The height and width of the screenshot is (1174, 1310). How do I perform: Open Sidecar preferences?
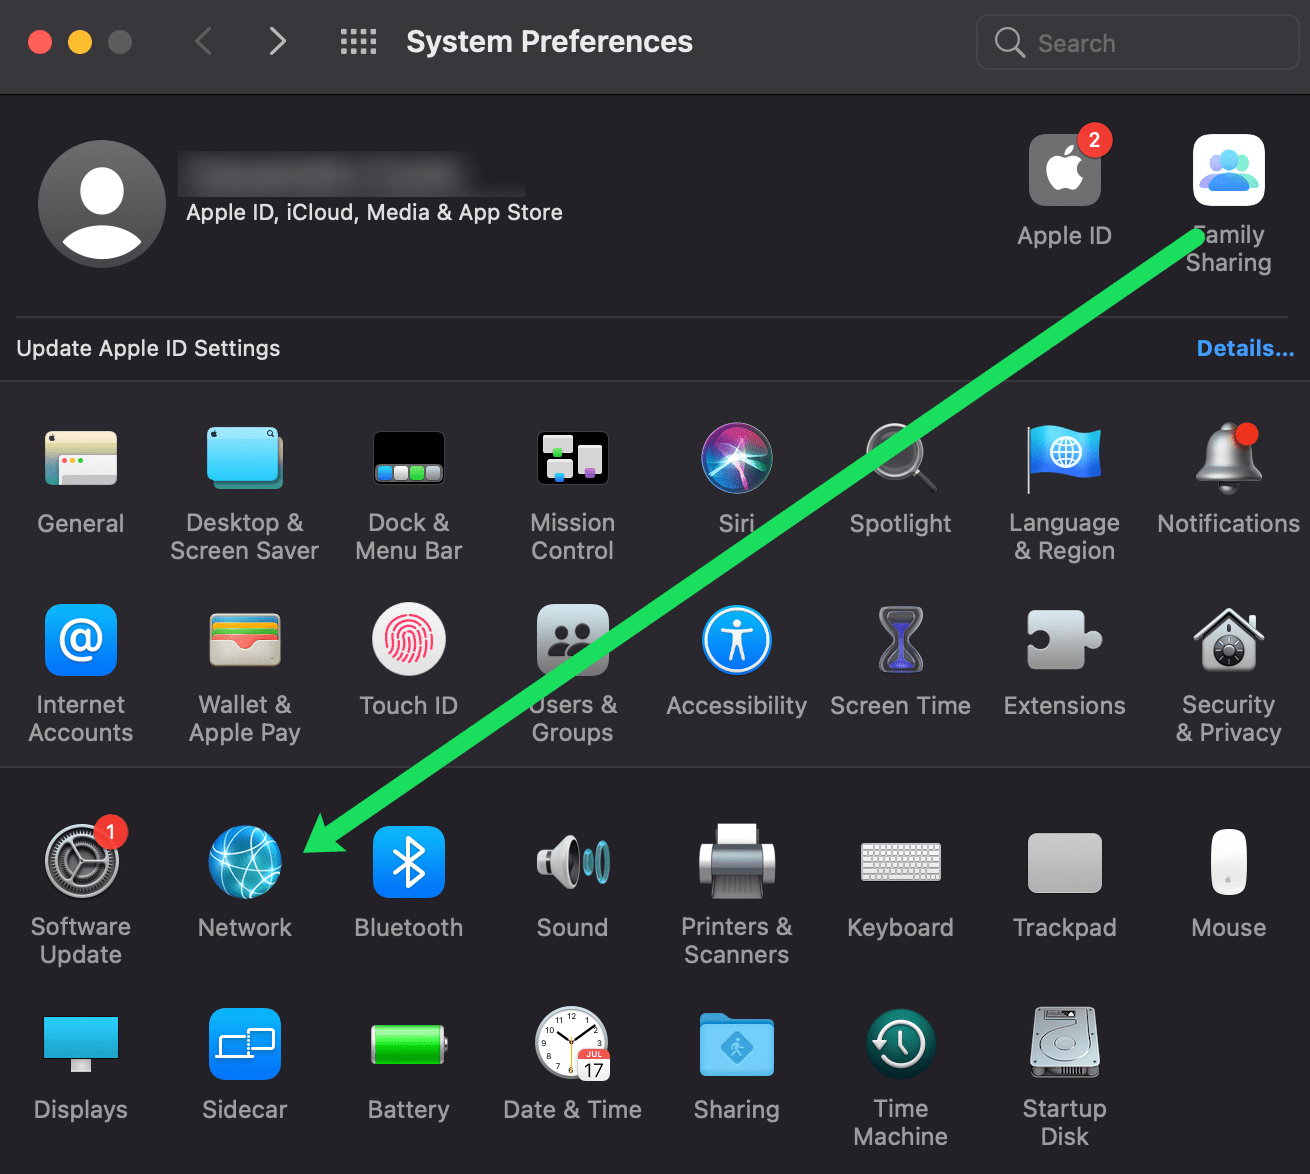pyautogui.click(x=244, y=1044)
